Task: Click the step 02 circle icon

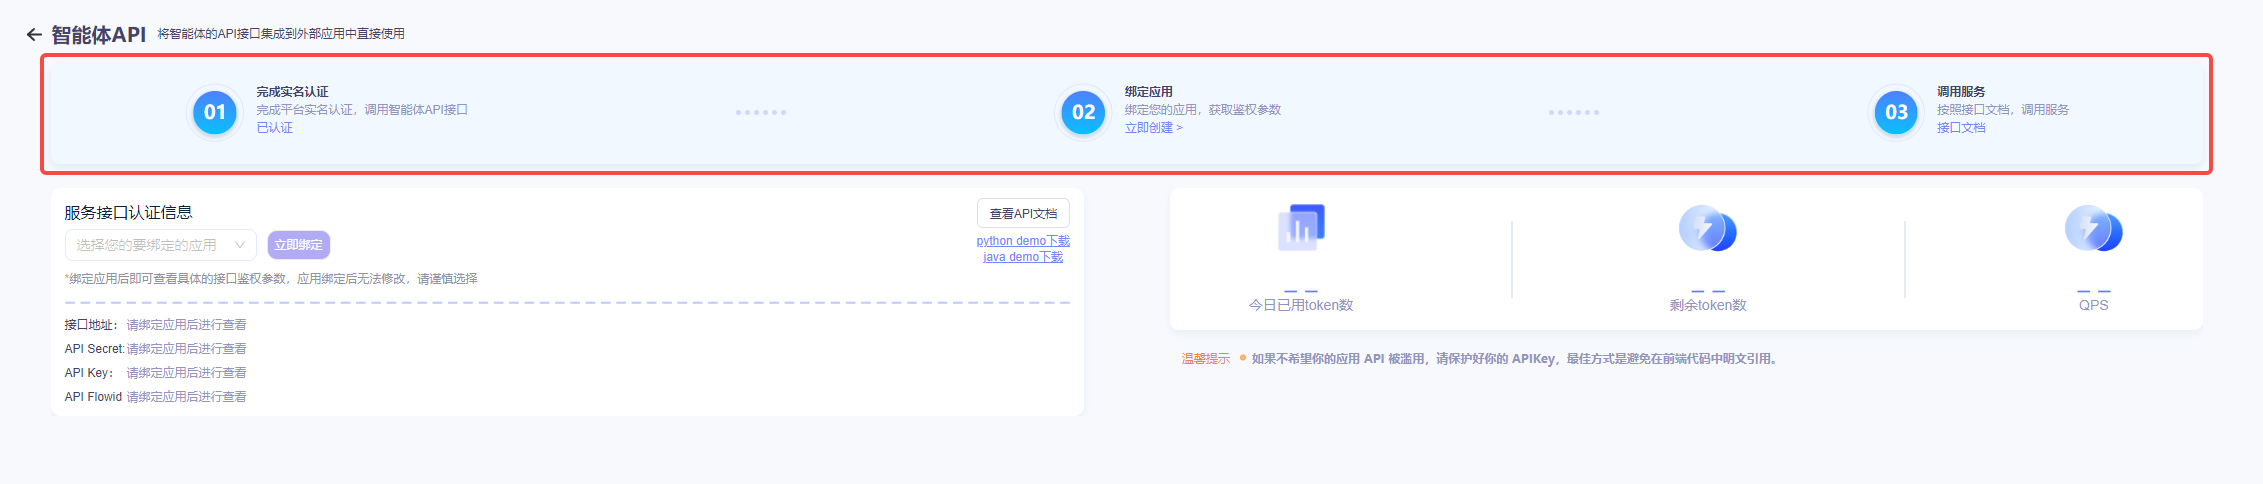Action: pyautogui.click(x=1083, y=112)
